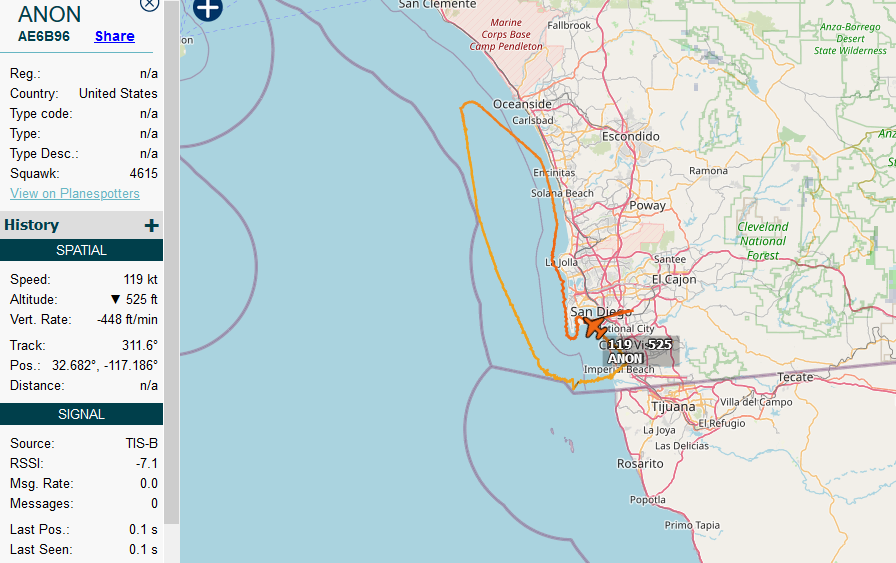Click the Cleveland National Forest label

[x=763, y=241]
